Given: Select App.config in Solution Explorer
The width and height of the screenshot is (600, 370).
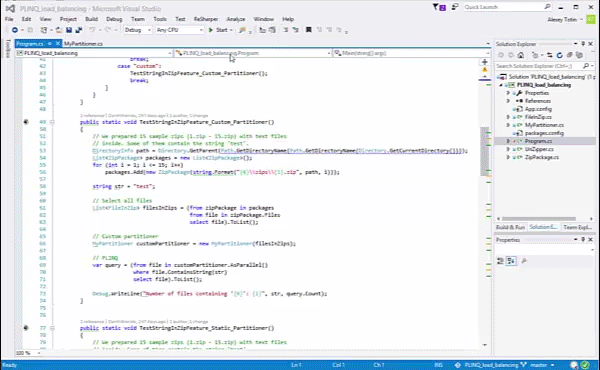Looking at the screenshot, I should pyautogui.click(x=538, y=109).
